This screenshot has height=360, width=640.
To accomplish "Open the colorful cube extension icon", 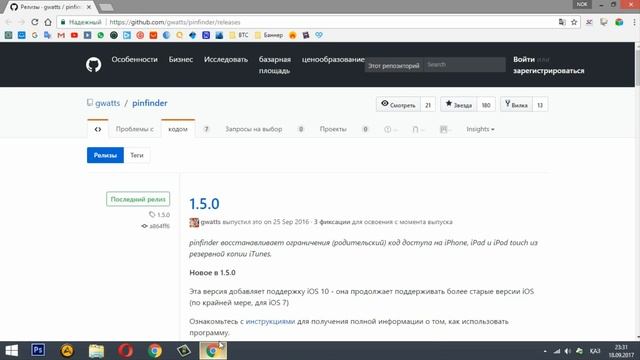I will (x=619, y=22).
